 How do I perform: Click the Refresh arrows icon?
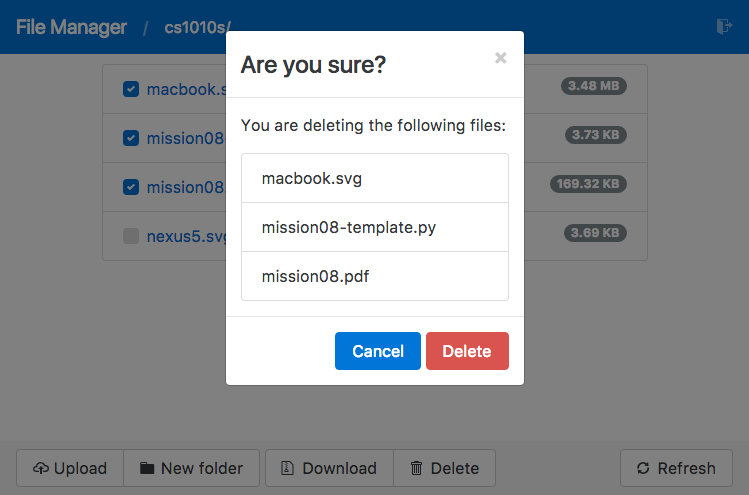coord(643,468)
